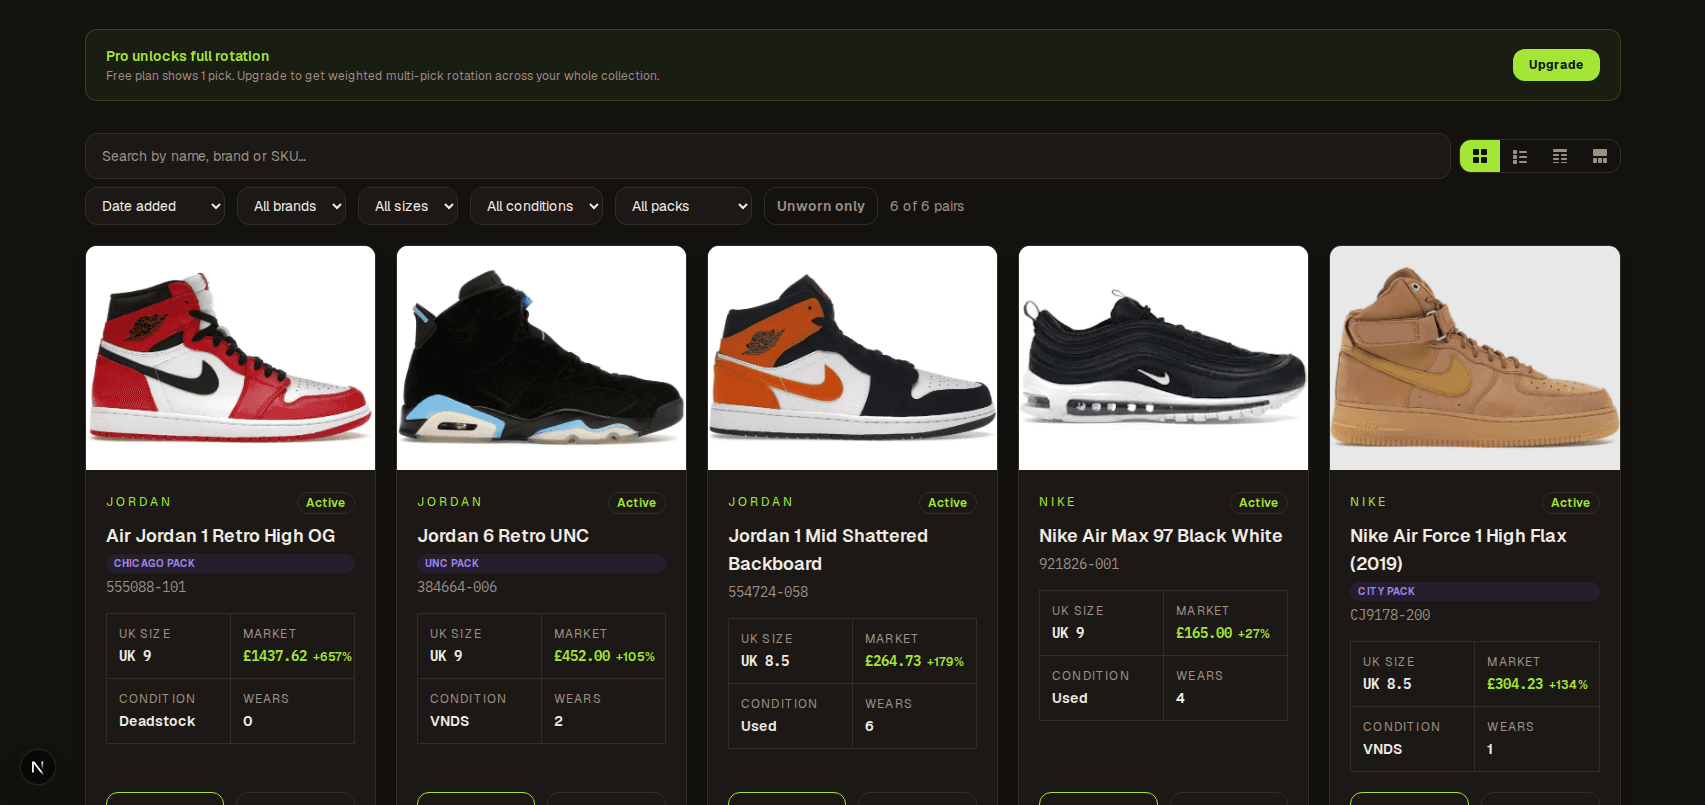
Task: Open the All packs filter dropdown
Action: tap(683, 206)
